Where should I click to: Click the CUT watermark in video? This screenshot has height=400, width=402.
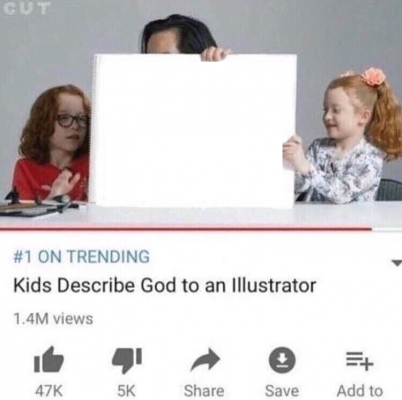[x=26, y=8]
